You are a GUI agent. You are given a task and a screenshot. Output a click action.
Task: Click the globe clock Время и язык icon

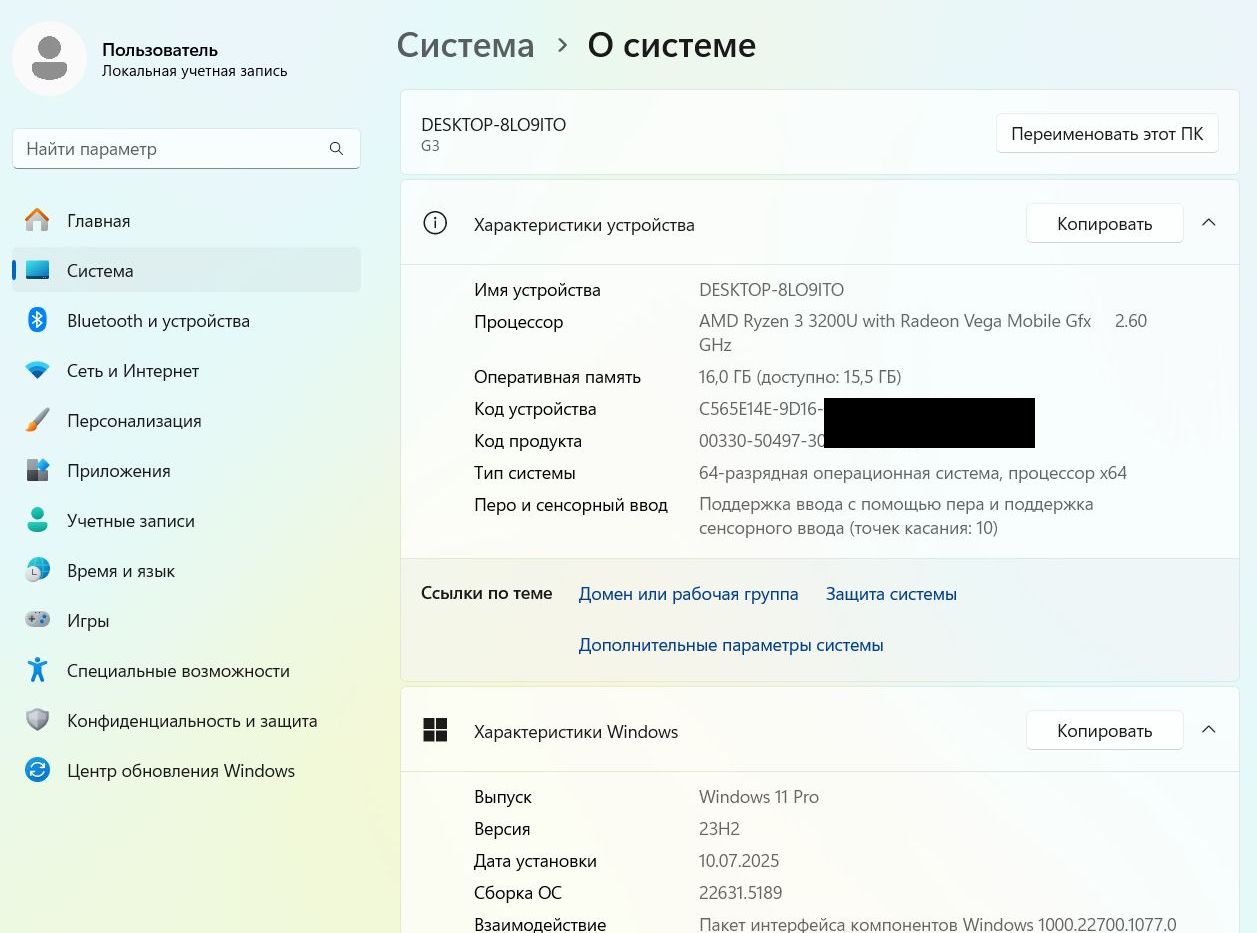point(37,570)
